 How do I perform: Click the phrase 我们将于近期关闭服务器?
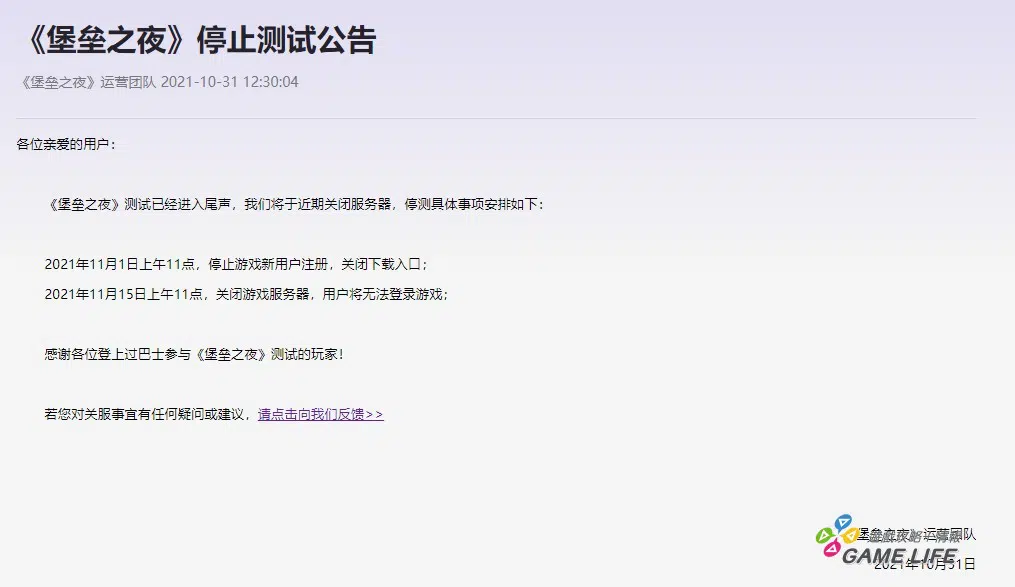pos(317,204)
